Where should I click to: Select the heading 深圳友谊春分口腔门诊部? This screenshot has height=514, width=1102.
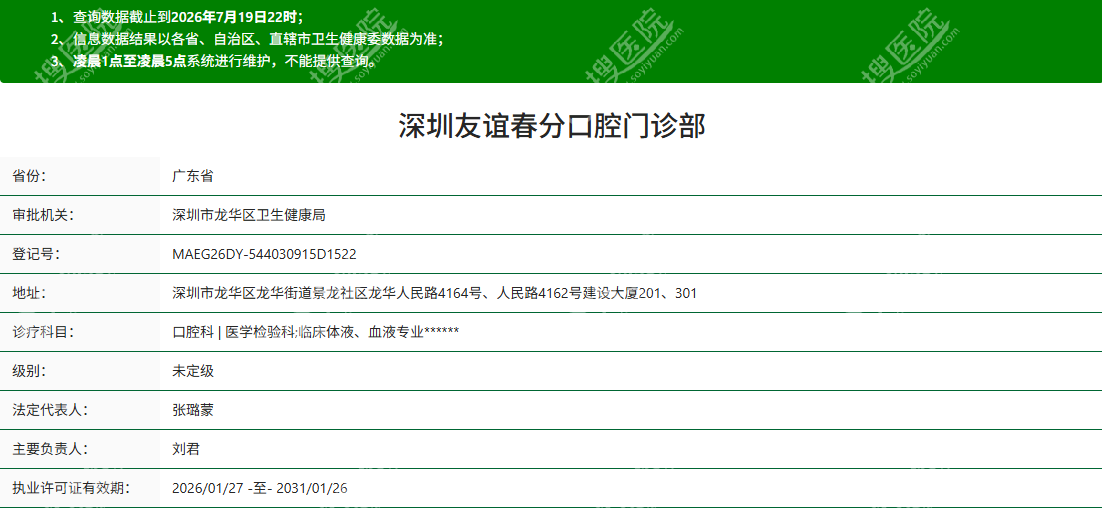tap(551, 127)
